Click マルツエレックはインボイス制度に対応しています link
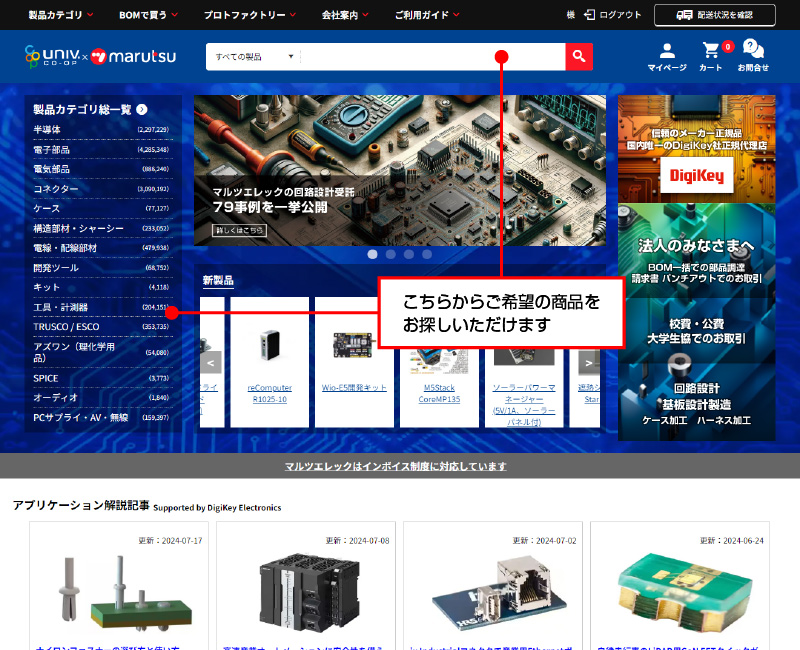The width and height of the screenshot is (800, 650). tap(395, 466)
